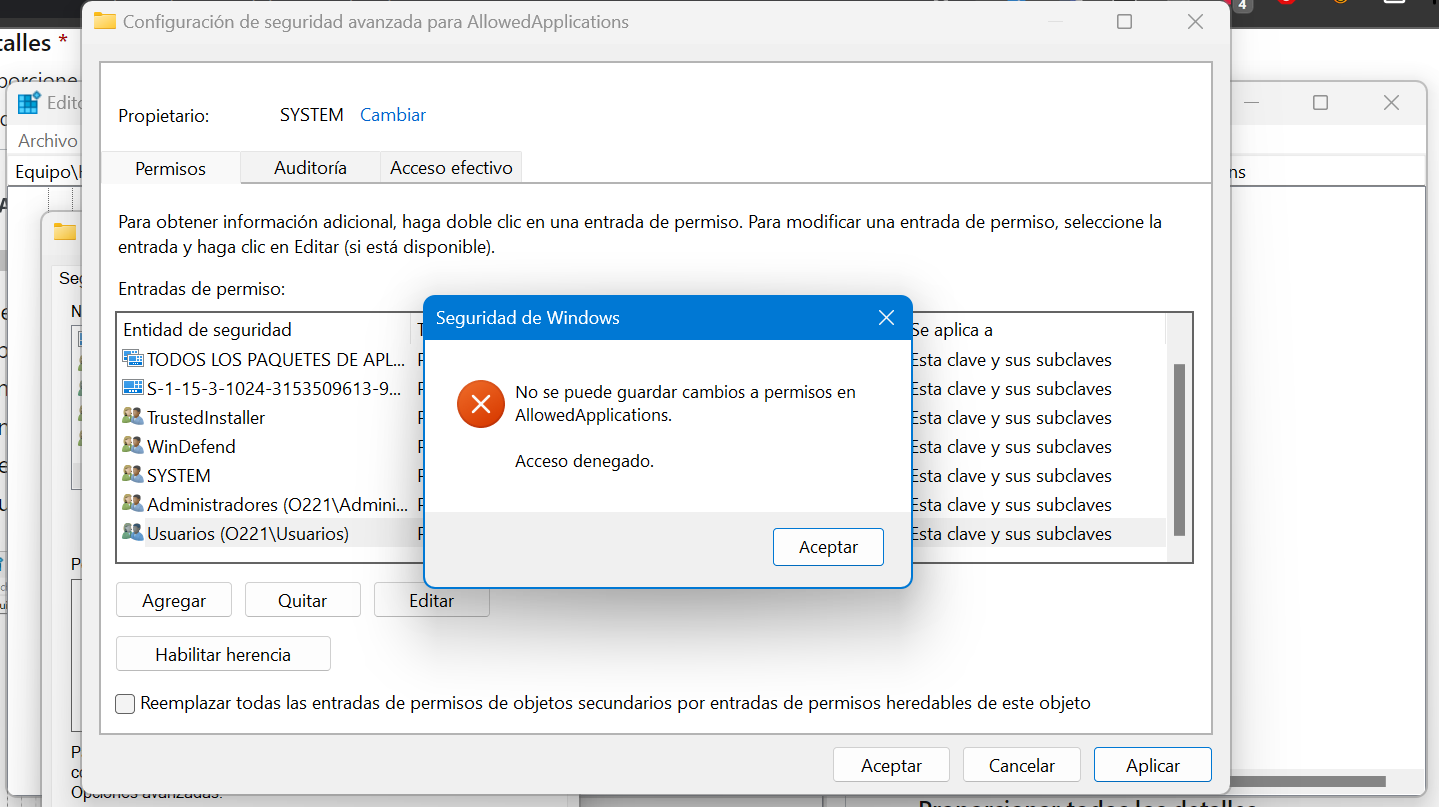Click the red error icon in the dialog
The width and height of the screenshot is (1439, 807).
coord(480,404)
